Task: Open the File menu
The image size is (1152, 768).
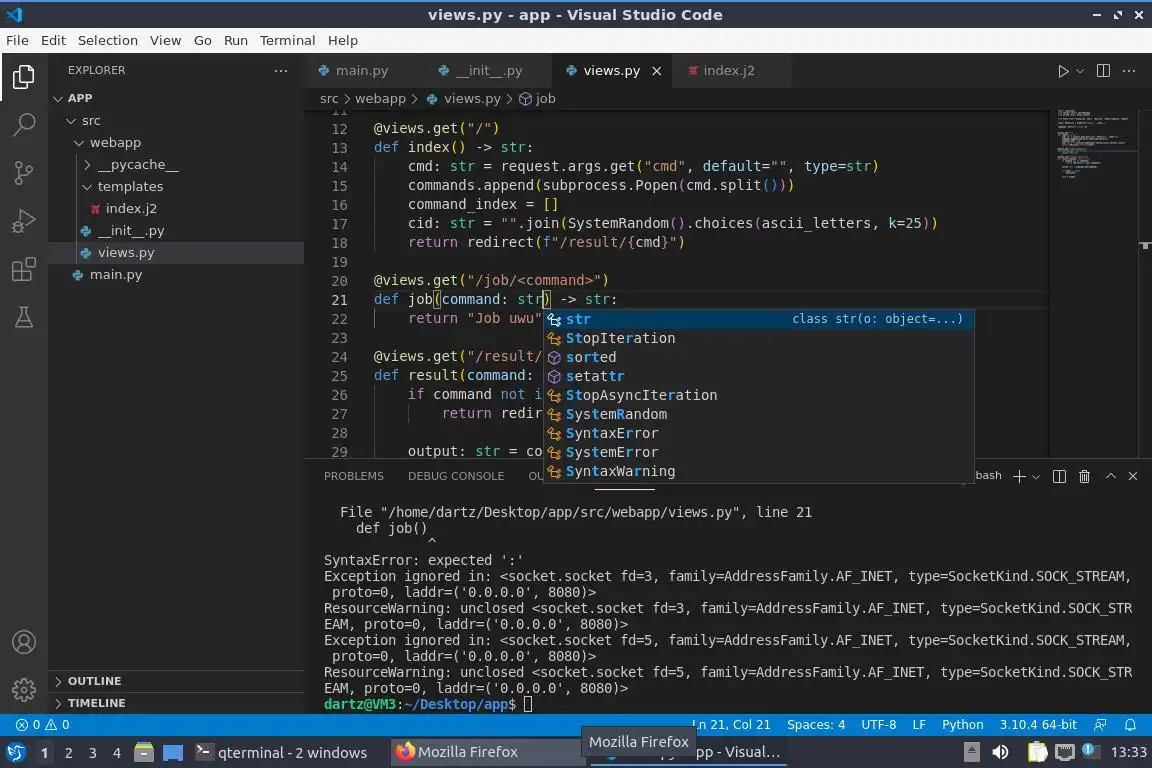Action: [17, 40]
